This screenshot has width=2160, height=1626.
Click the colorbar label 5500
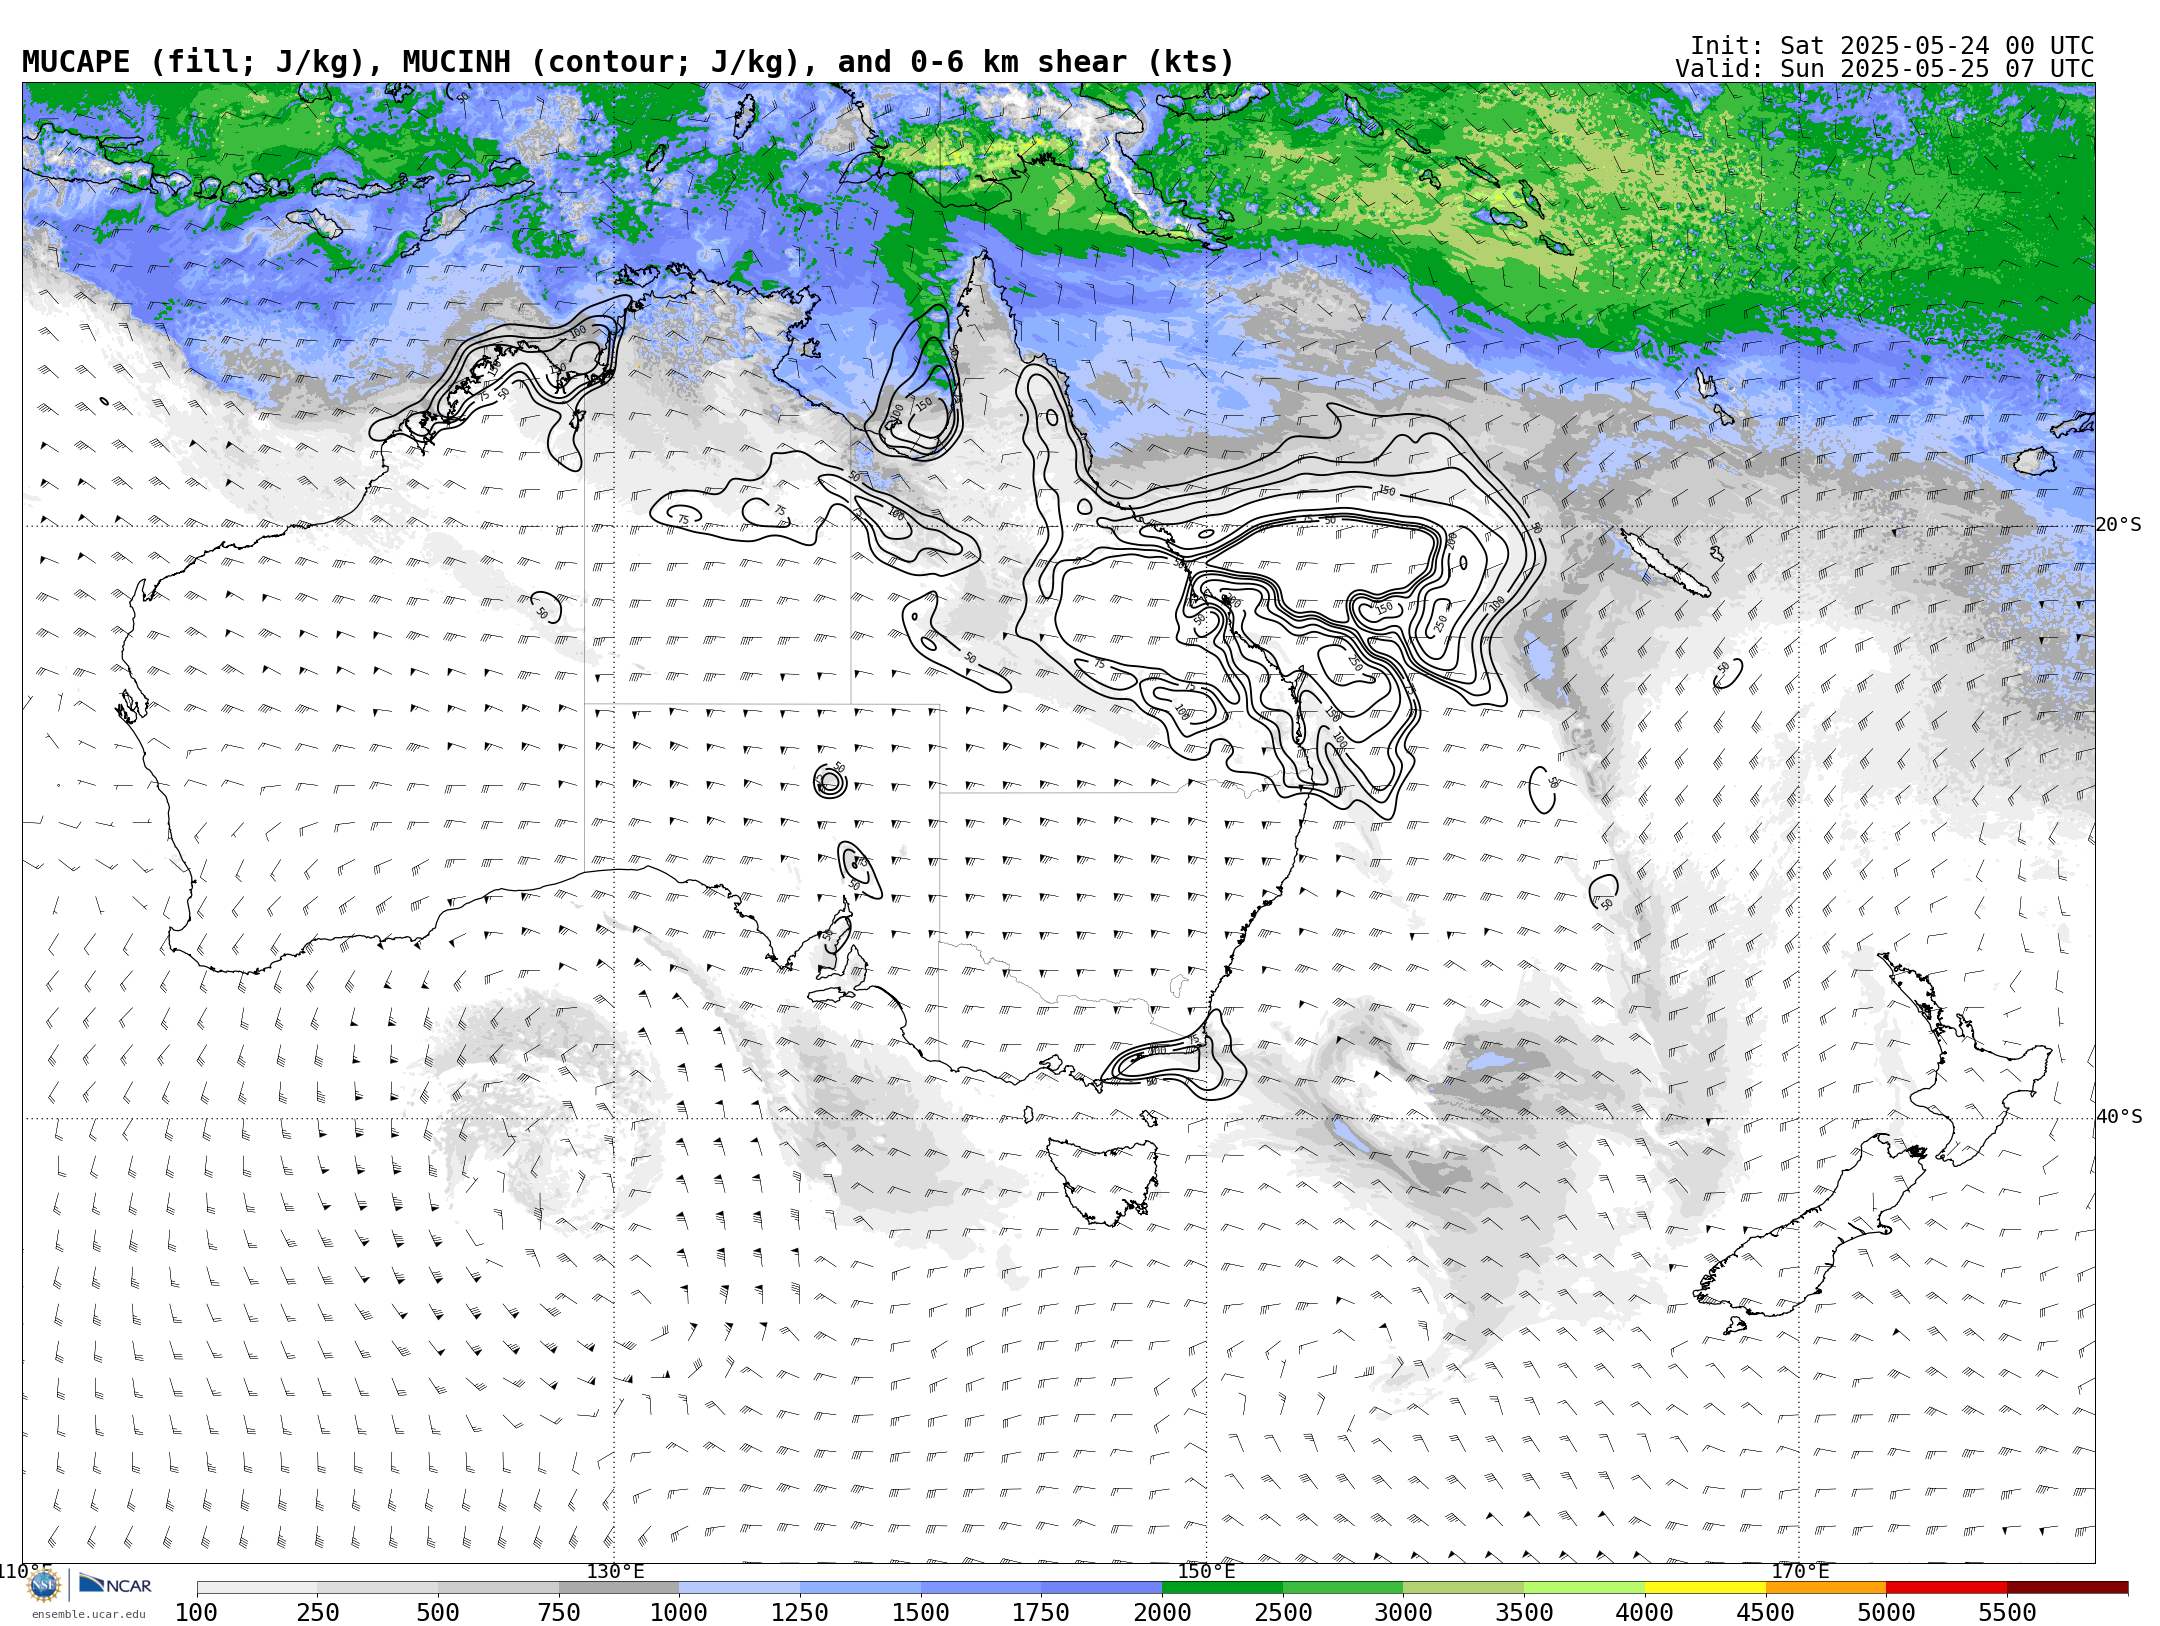point(2007,1612)
